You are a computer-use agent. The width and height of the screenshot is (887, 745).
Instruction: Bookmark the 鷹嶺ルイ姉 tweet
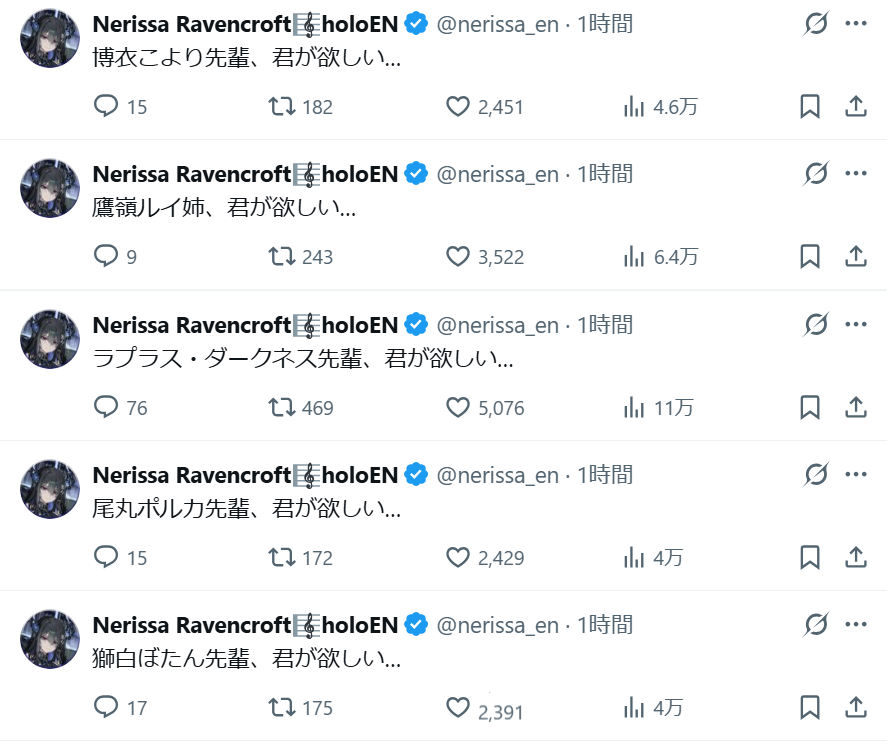(x=810, y=257)
